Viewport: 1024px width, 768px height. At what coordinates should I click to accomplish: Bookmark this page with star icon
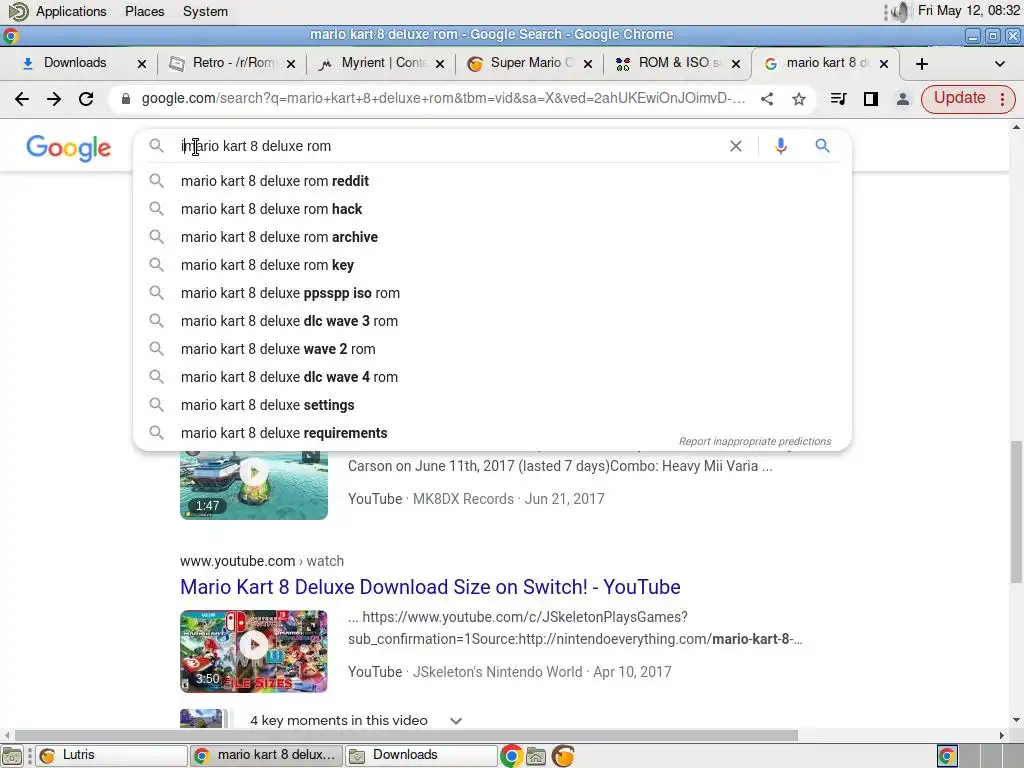tap(798, 99)
